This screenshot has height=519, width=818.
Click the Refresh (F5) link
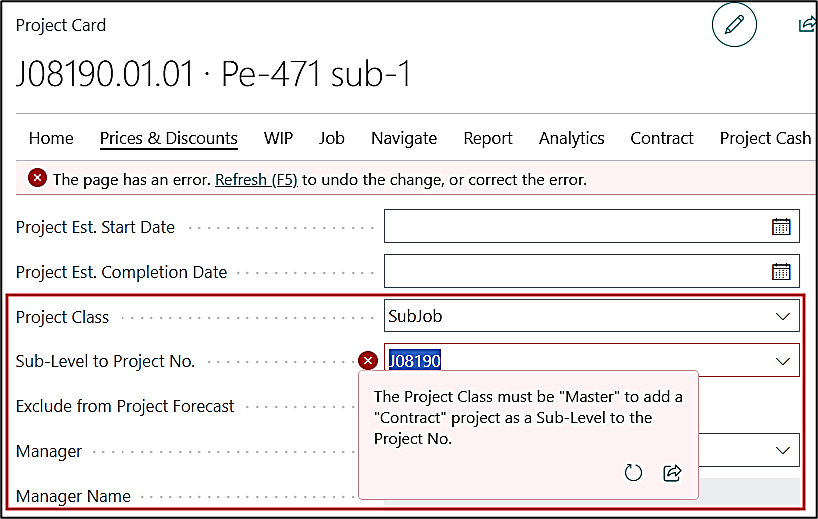256,180
